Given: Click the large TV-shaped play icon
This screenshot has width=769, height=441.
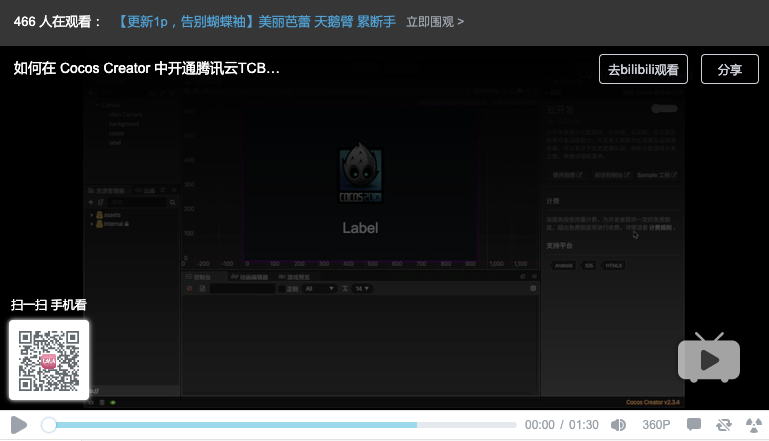Looking at the screenshot, I should [709, 358].
